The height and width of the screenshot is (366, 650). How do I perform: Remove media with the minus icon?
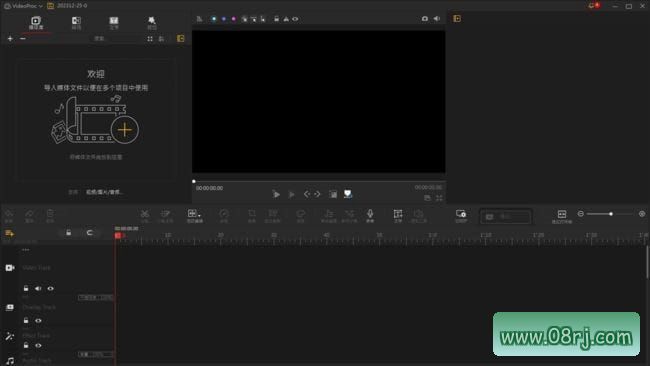(x=23, y=39)
